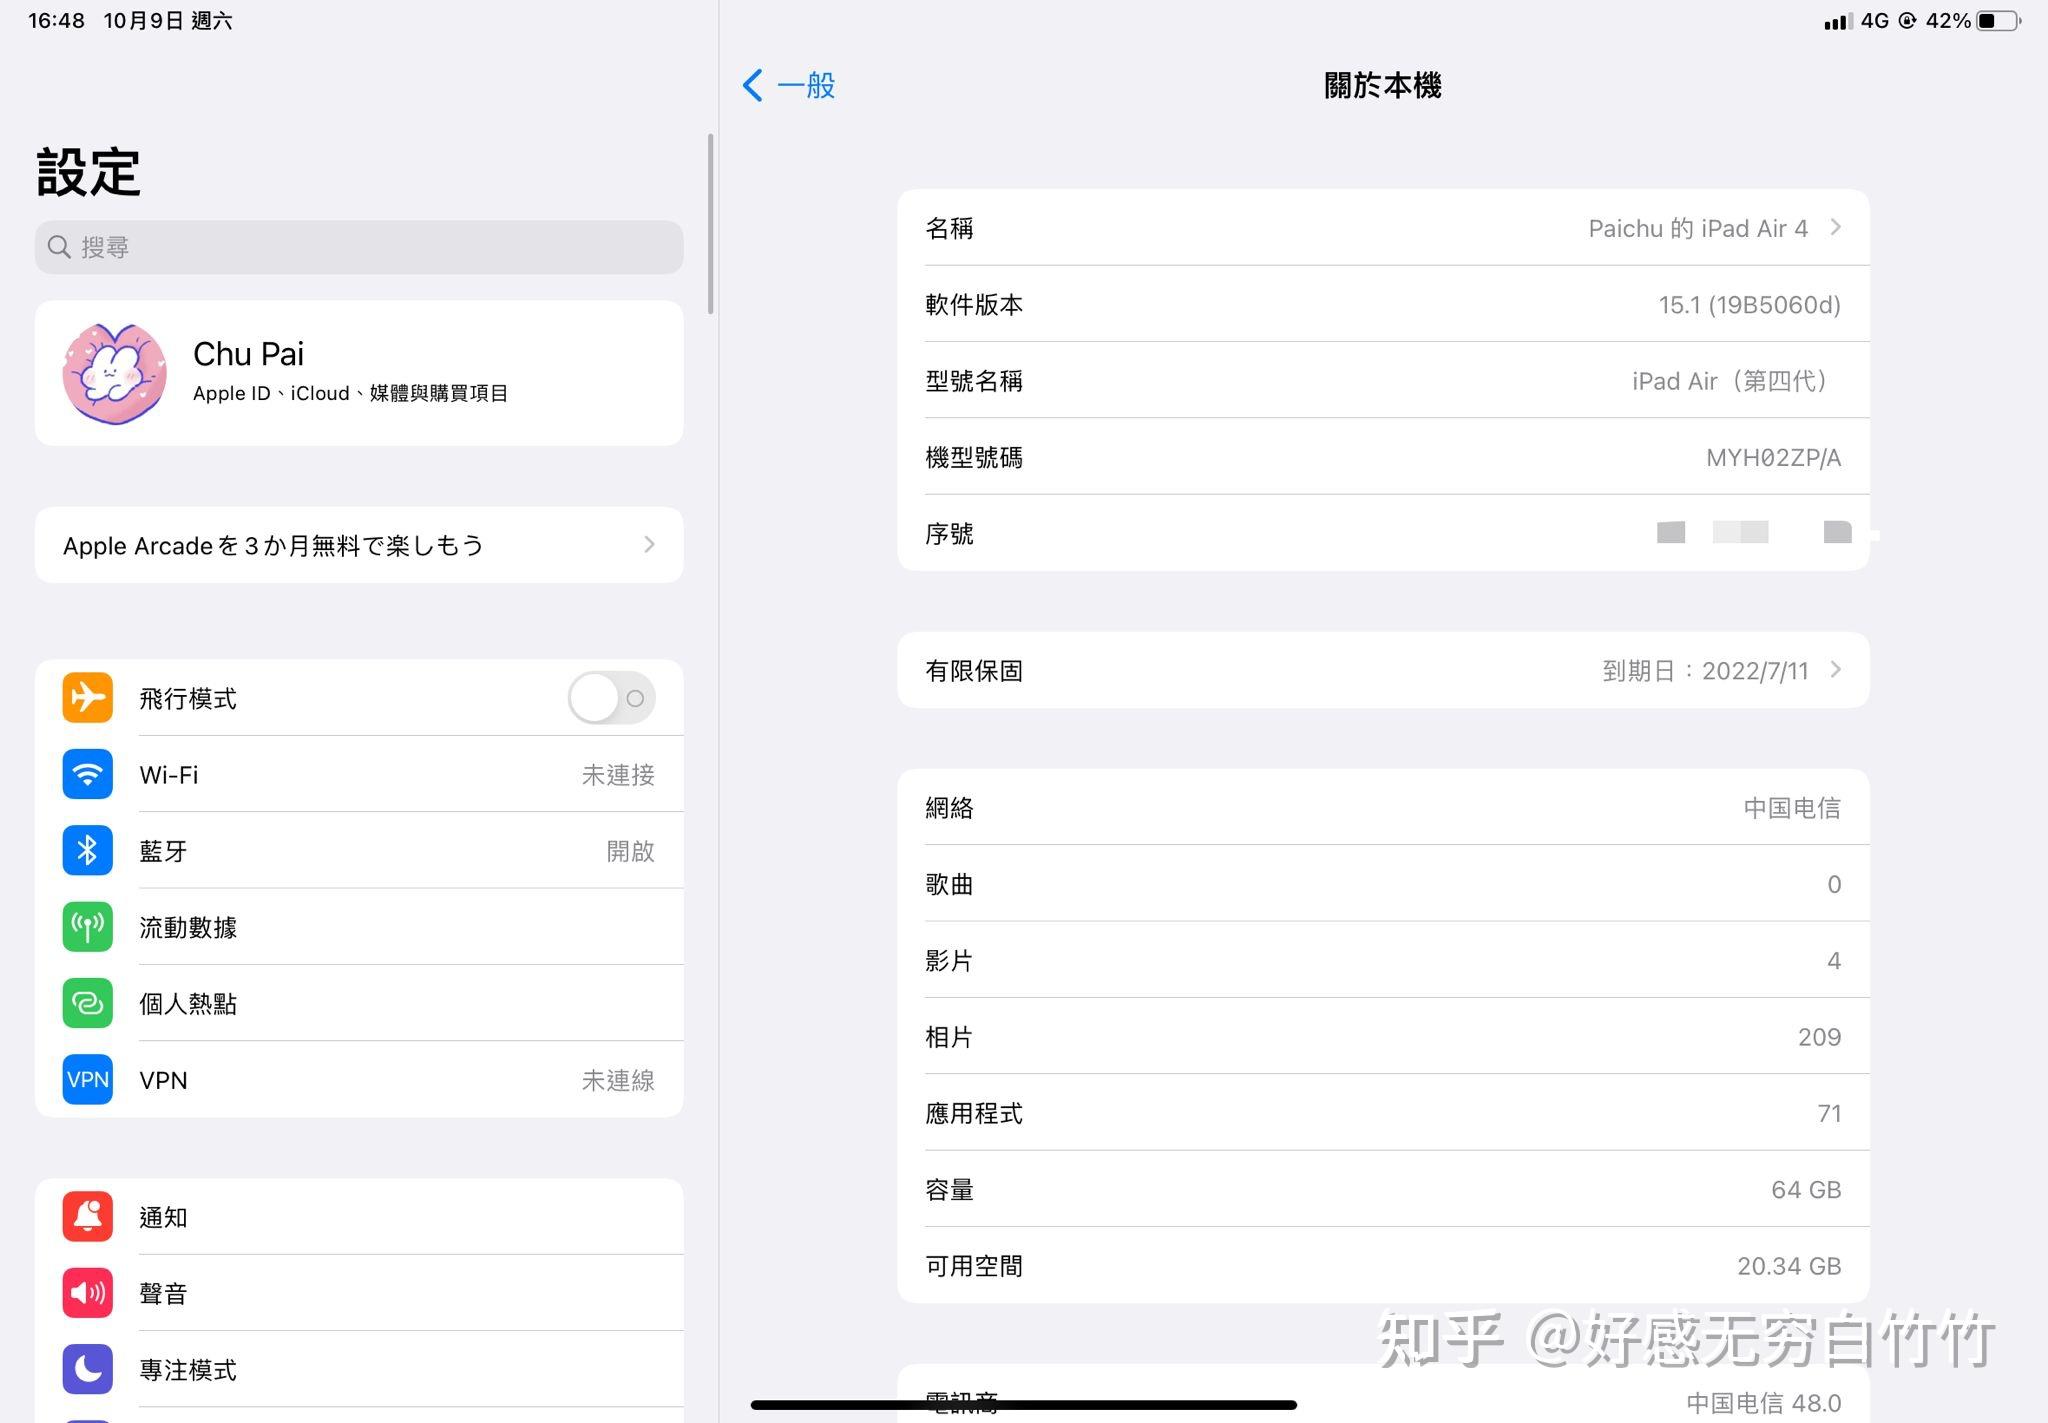Tap the date 10月9日 週六

(x=167, y=20)
